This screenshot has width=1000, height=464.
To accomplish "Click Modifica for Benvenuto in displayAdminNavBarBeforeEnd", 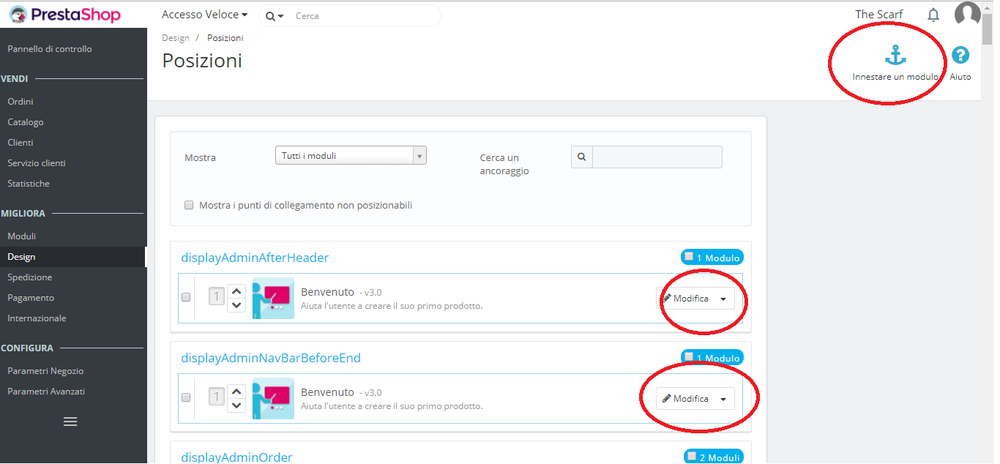I will 686,398.
